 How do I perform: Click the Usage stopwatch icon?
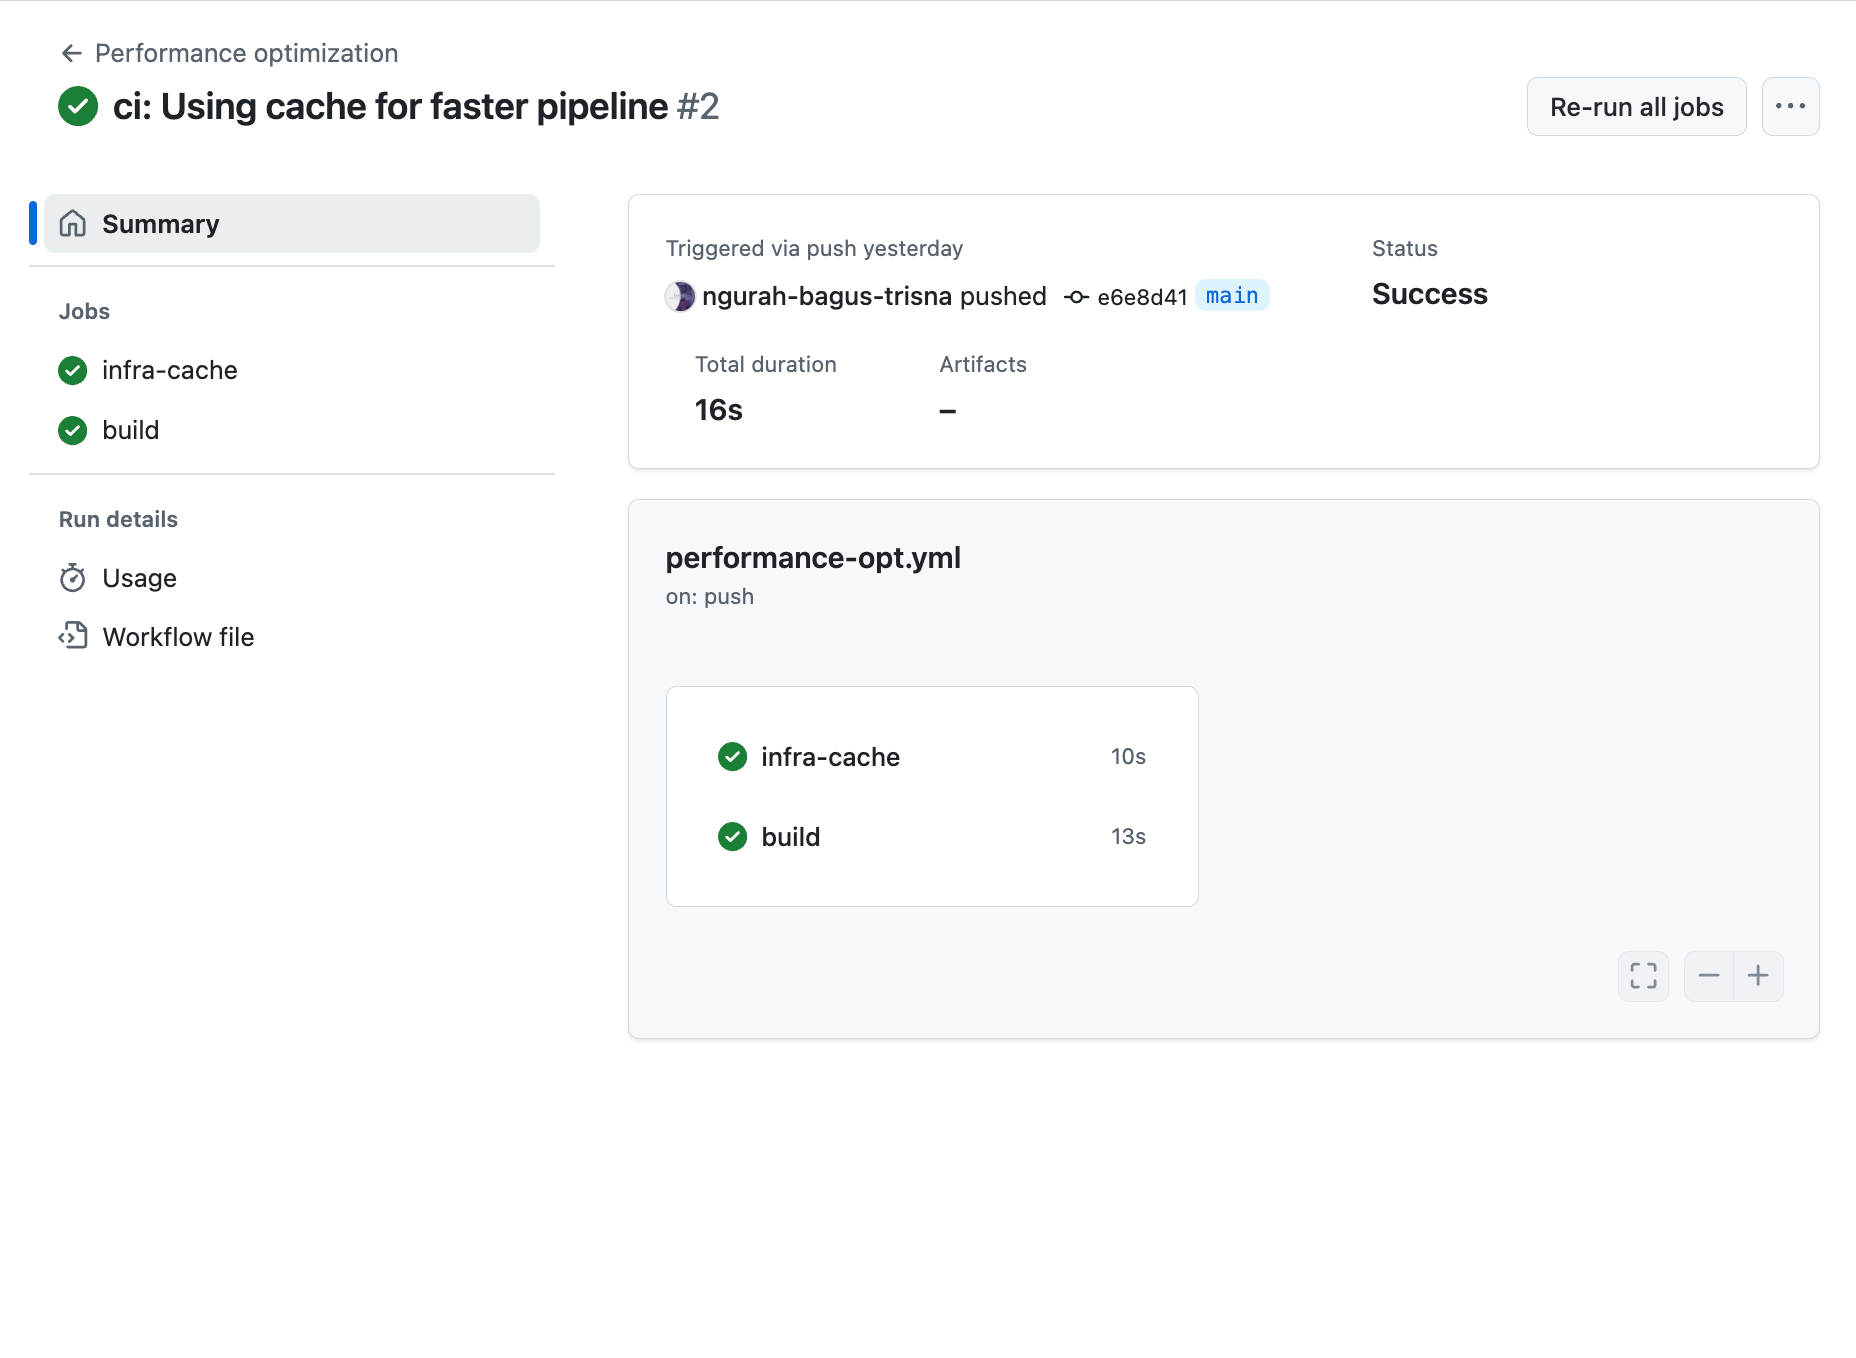tap(73, 578)
